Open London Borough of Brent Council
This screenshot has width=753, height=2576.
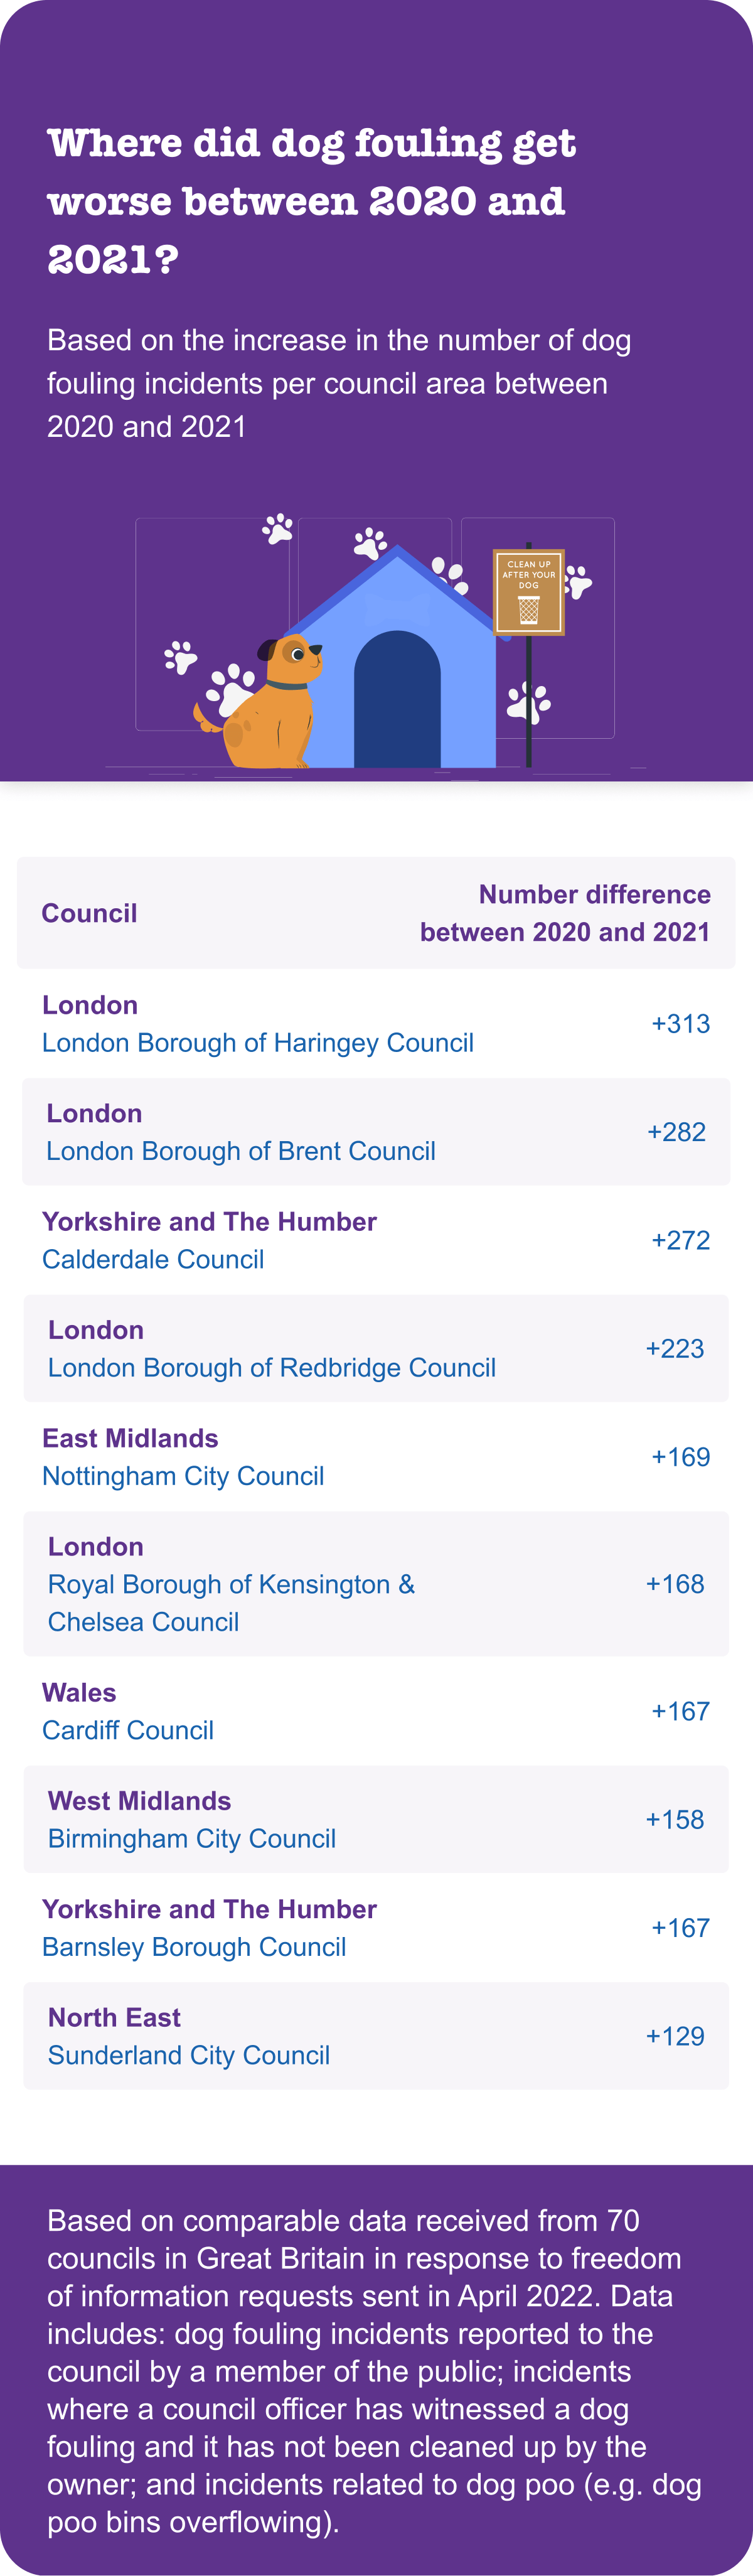pyautogui.click(x=241, y=1151)
